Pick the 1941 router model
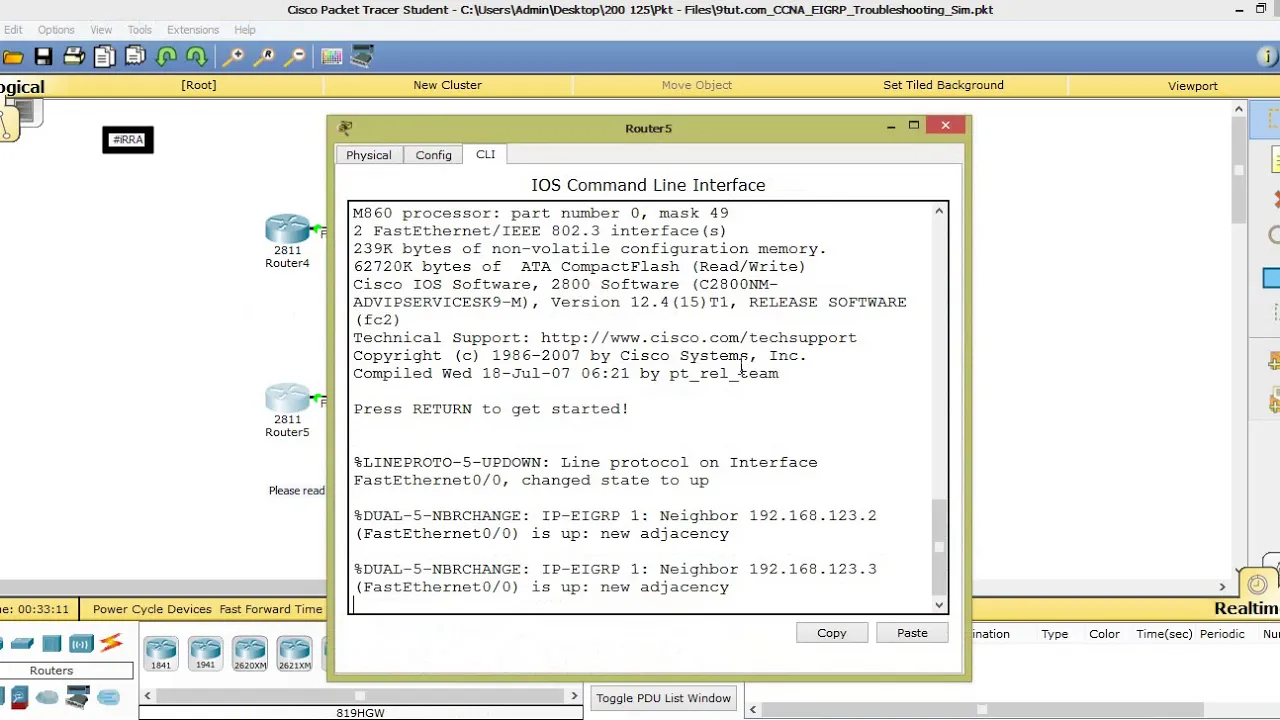This screenshot has height=720, width=1280. point(205,653)
